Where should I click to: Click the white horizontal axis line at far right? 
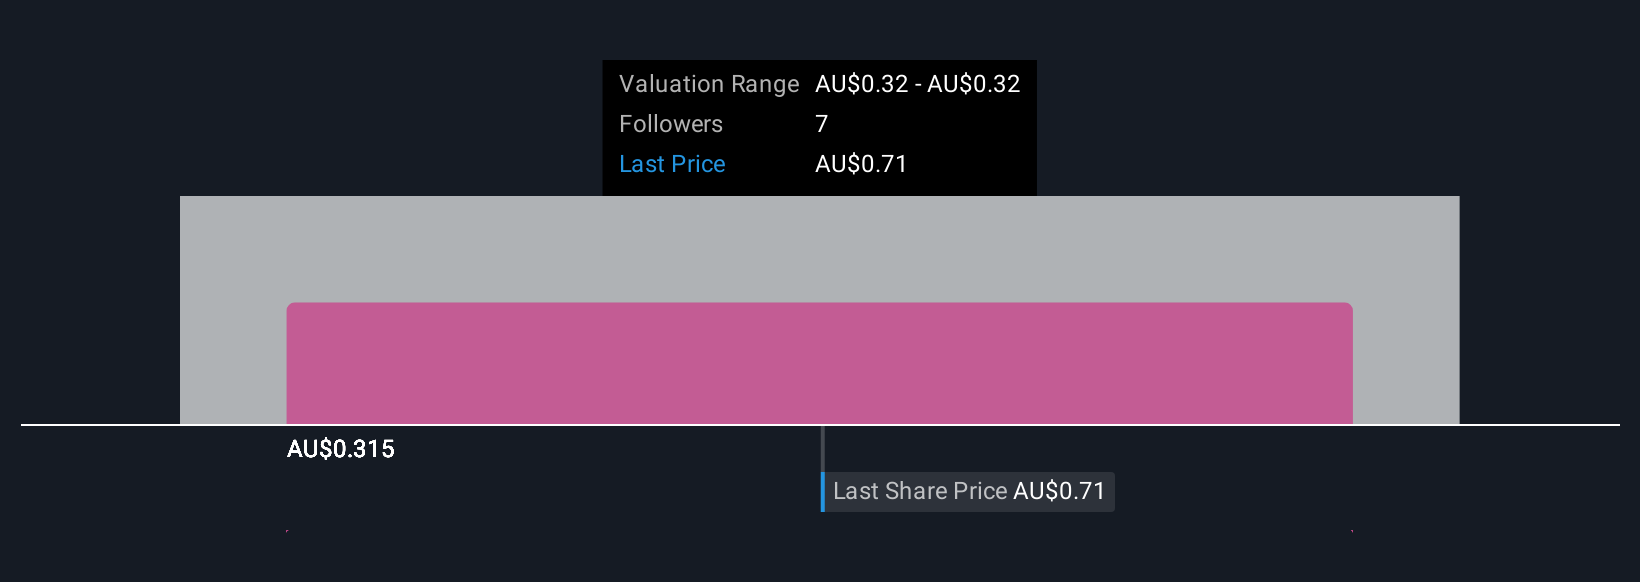1540,425
